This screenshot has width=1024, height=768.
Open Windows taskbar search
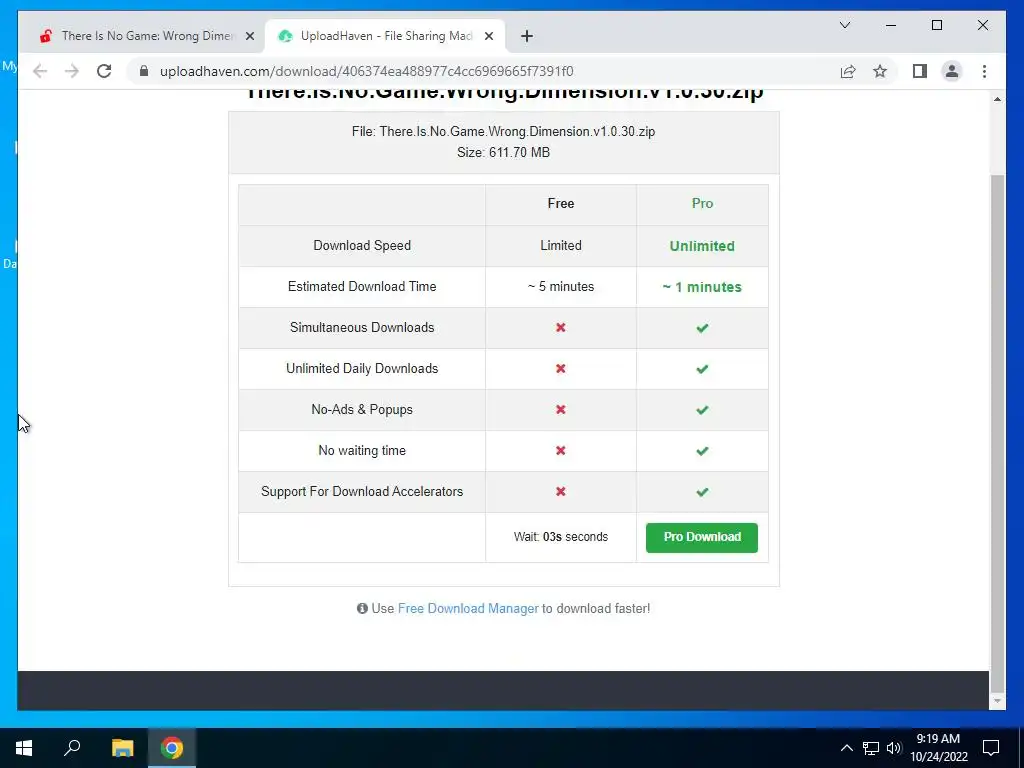pos(72,748)
